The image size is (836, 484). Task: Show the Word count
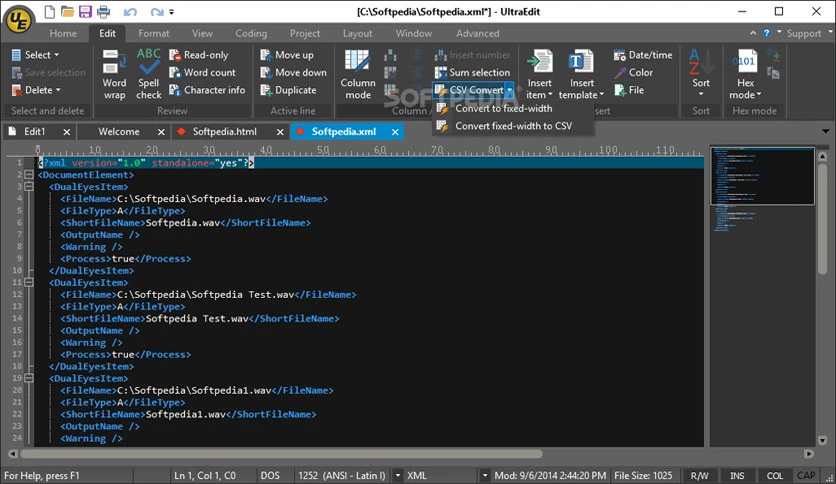click(x=202, y=72)
